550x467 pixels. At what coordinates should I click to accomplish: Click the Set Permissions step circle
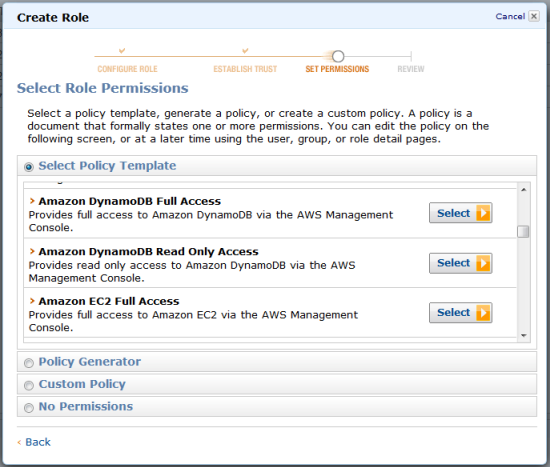338,56
